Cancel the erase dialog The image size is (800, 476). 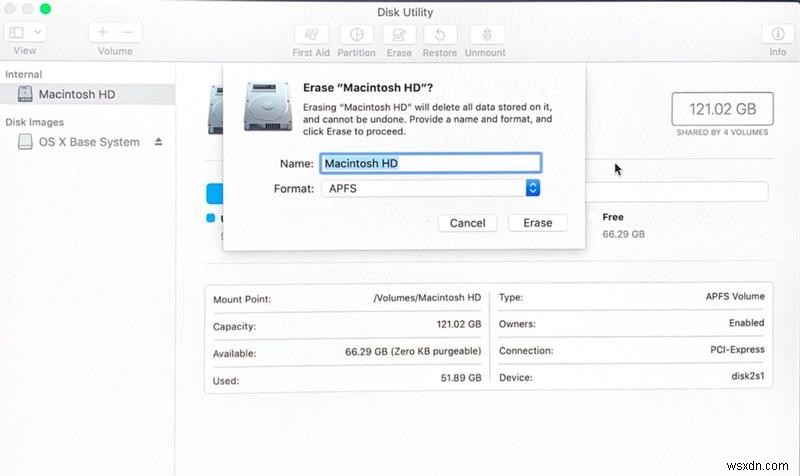(467, 223)
